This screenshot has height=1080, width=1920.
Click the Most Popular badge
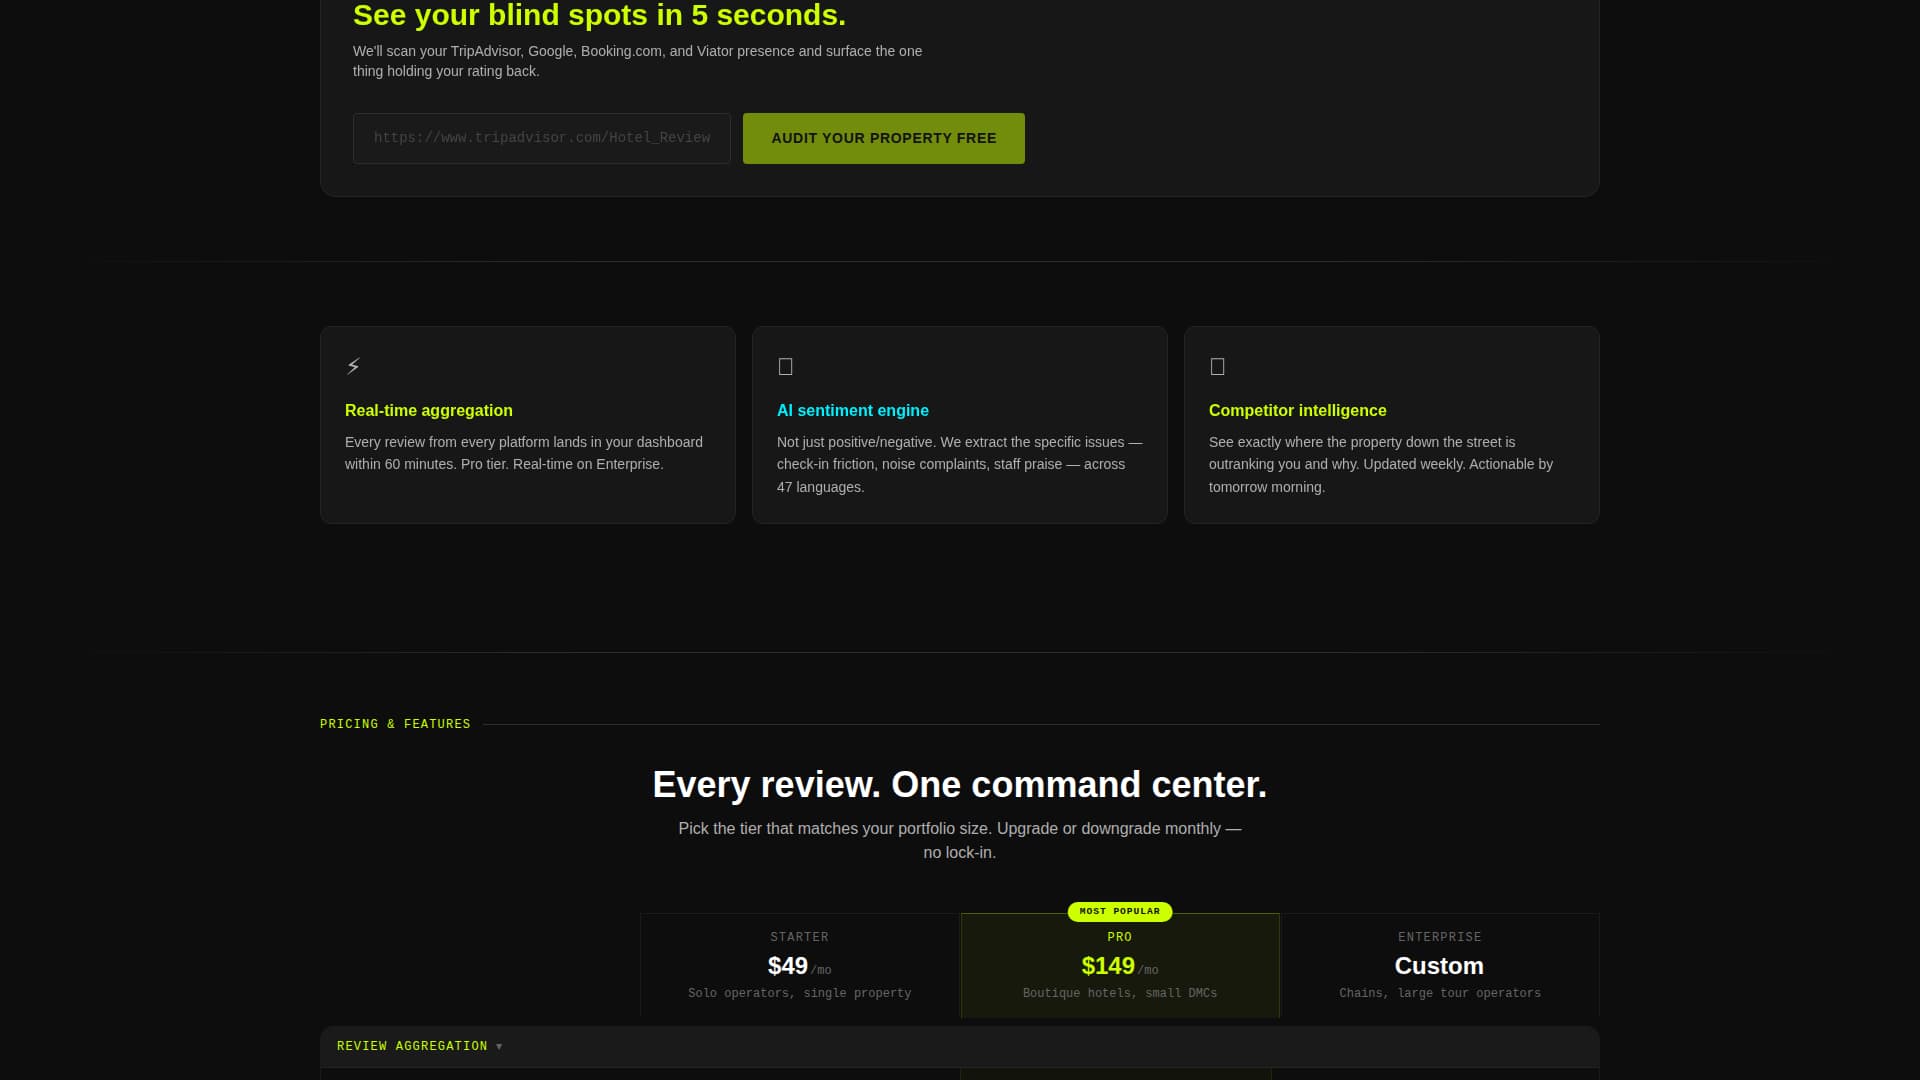tap(1119, 911)
